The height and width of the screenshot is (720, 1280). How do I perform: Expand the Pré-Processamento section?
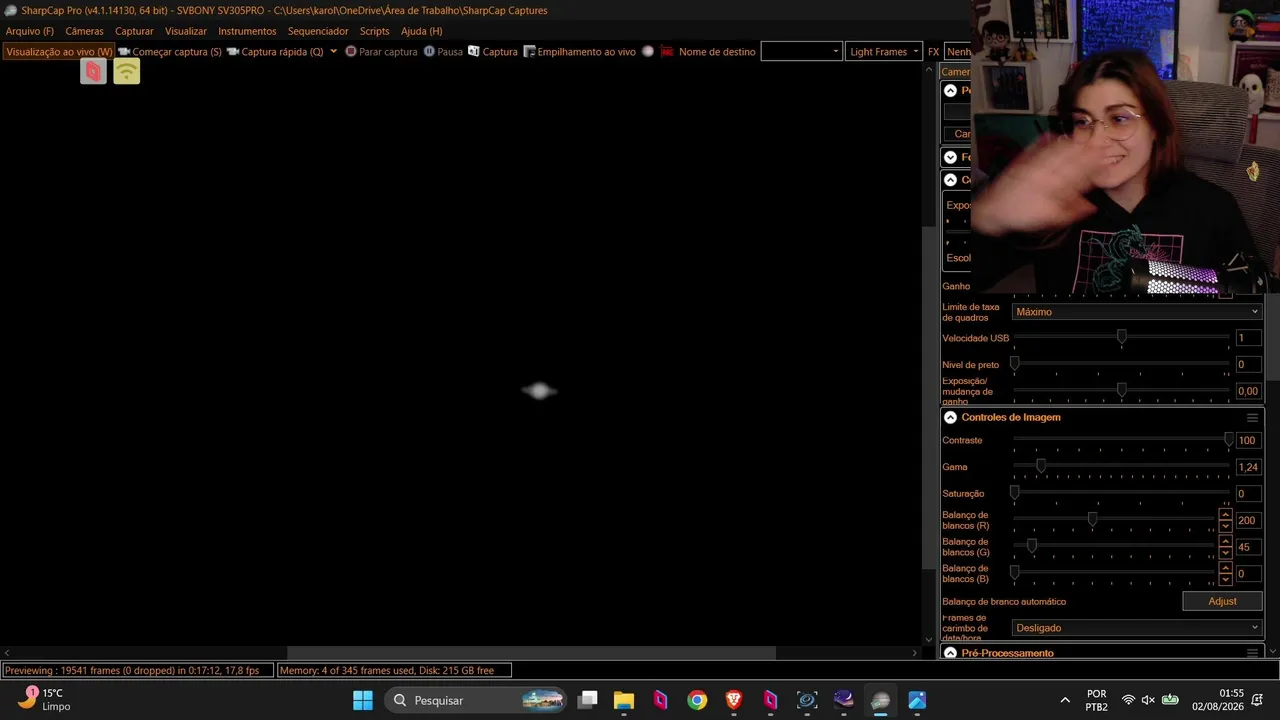coord(950,653)
